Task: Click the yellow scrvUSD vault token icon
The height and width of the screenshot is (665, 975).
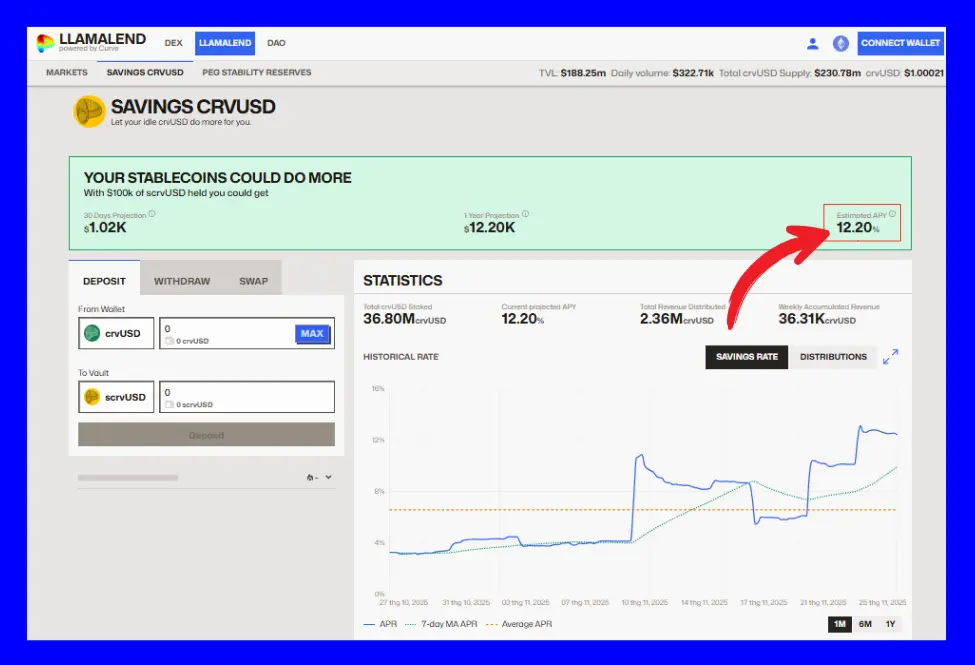Action: pyautogui.click(x=93, y=397)
